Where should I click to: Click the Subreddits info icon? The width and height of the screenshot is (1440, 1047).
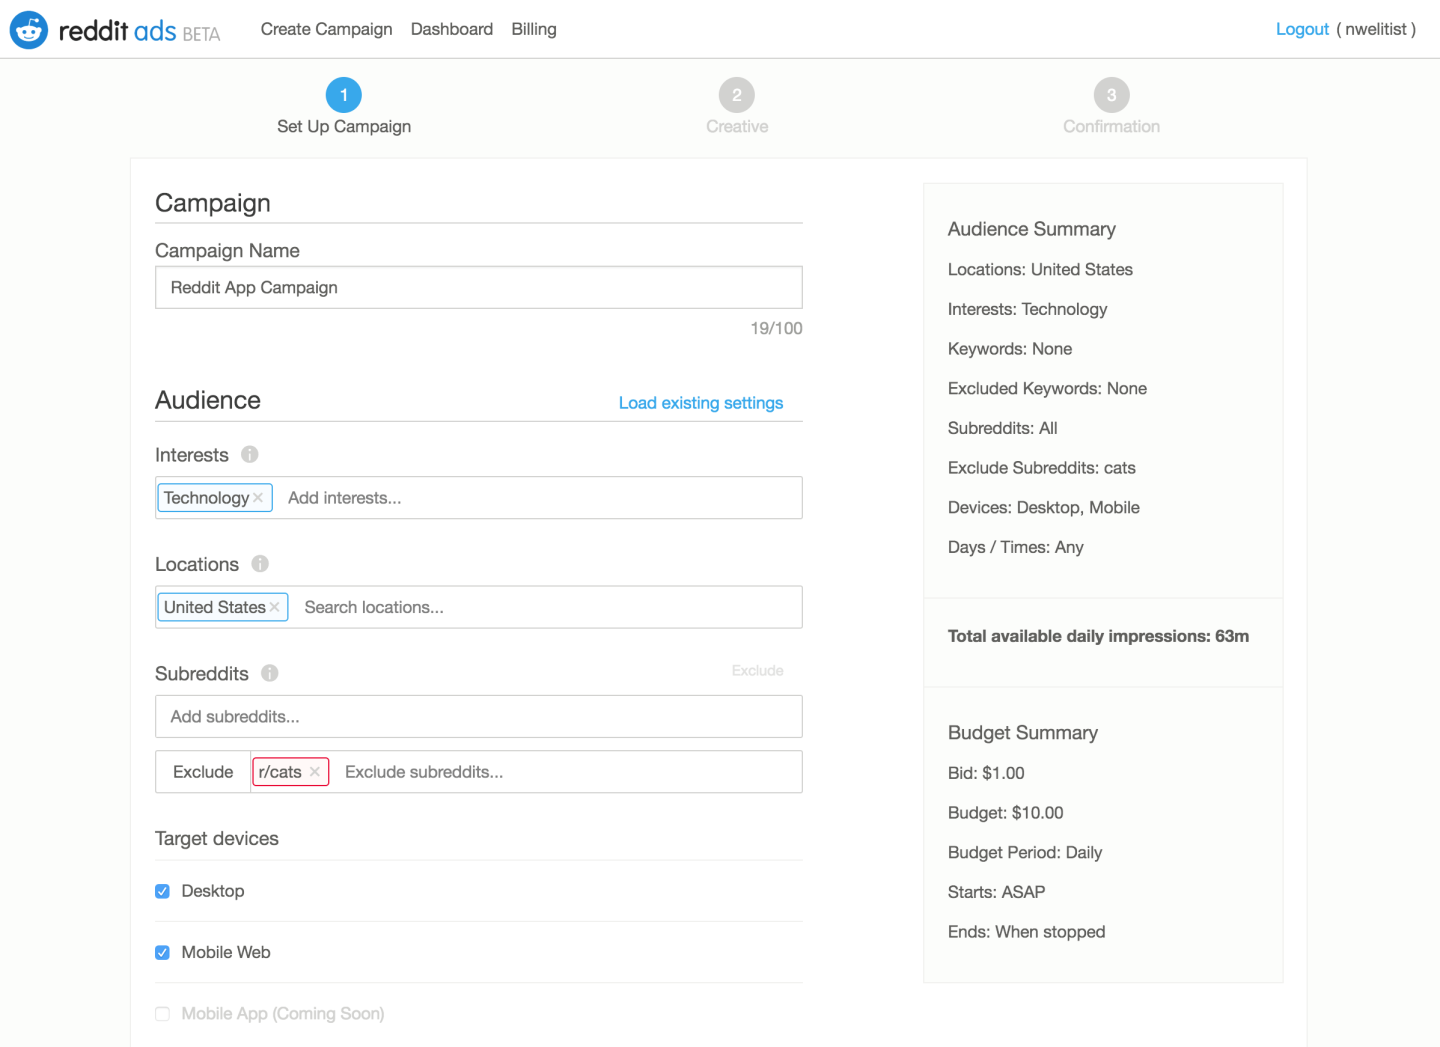click(x=270, y=673)
